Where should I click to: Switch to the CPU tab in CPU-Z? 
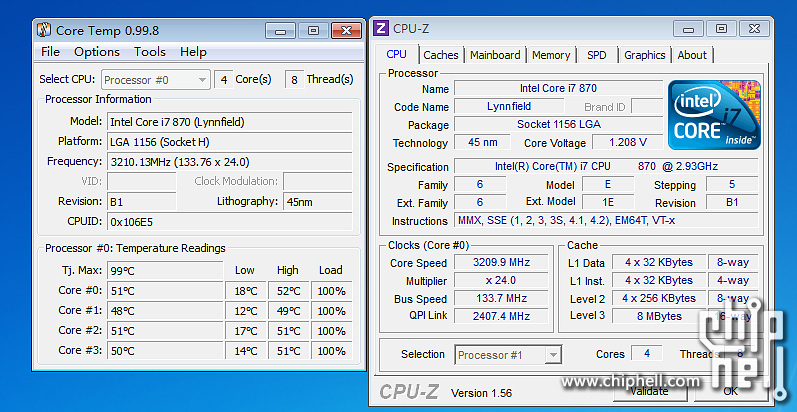point(396,54)
